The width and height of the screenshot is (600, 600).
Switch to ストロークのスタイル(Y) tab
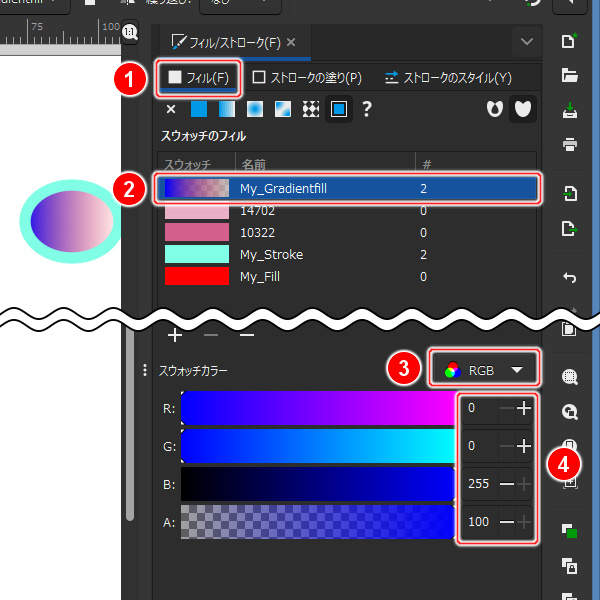[x=448, y=78]
